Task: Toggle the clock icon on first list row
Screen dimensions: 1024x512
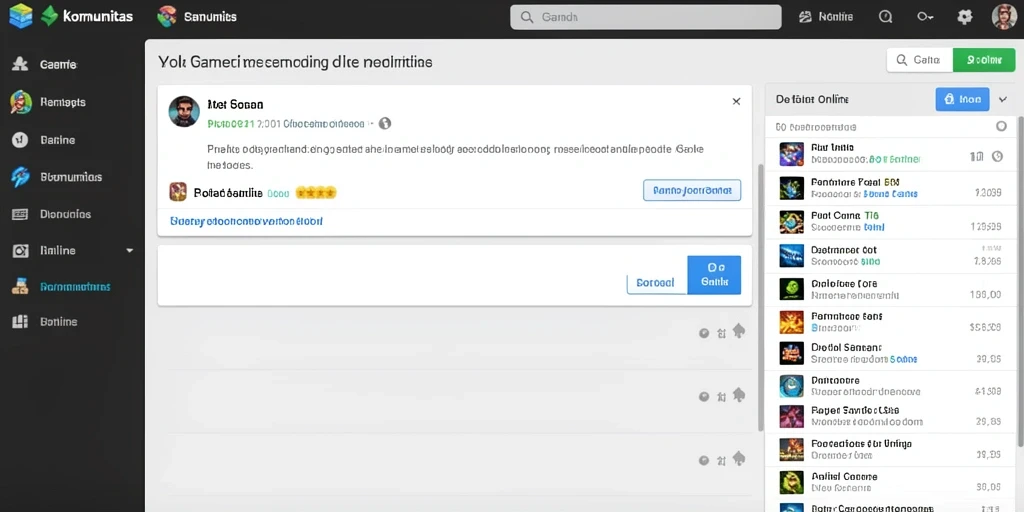Action: pyautogui.click(x=997, y=157)
